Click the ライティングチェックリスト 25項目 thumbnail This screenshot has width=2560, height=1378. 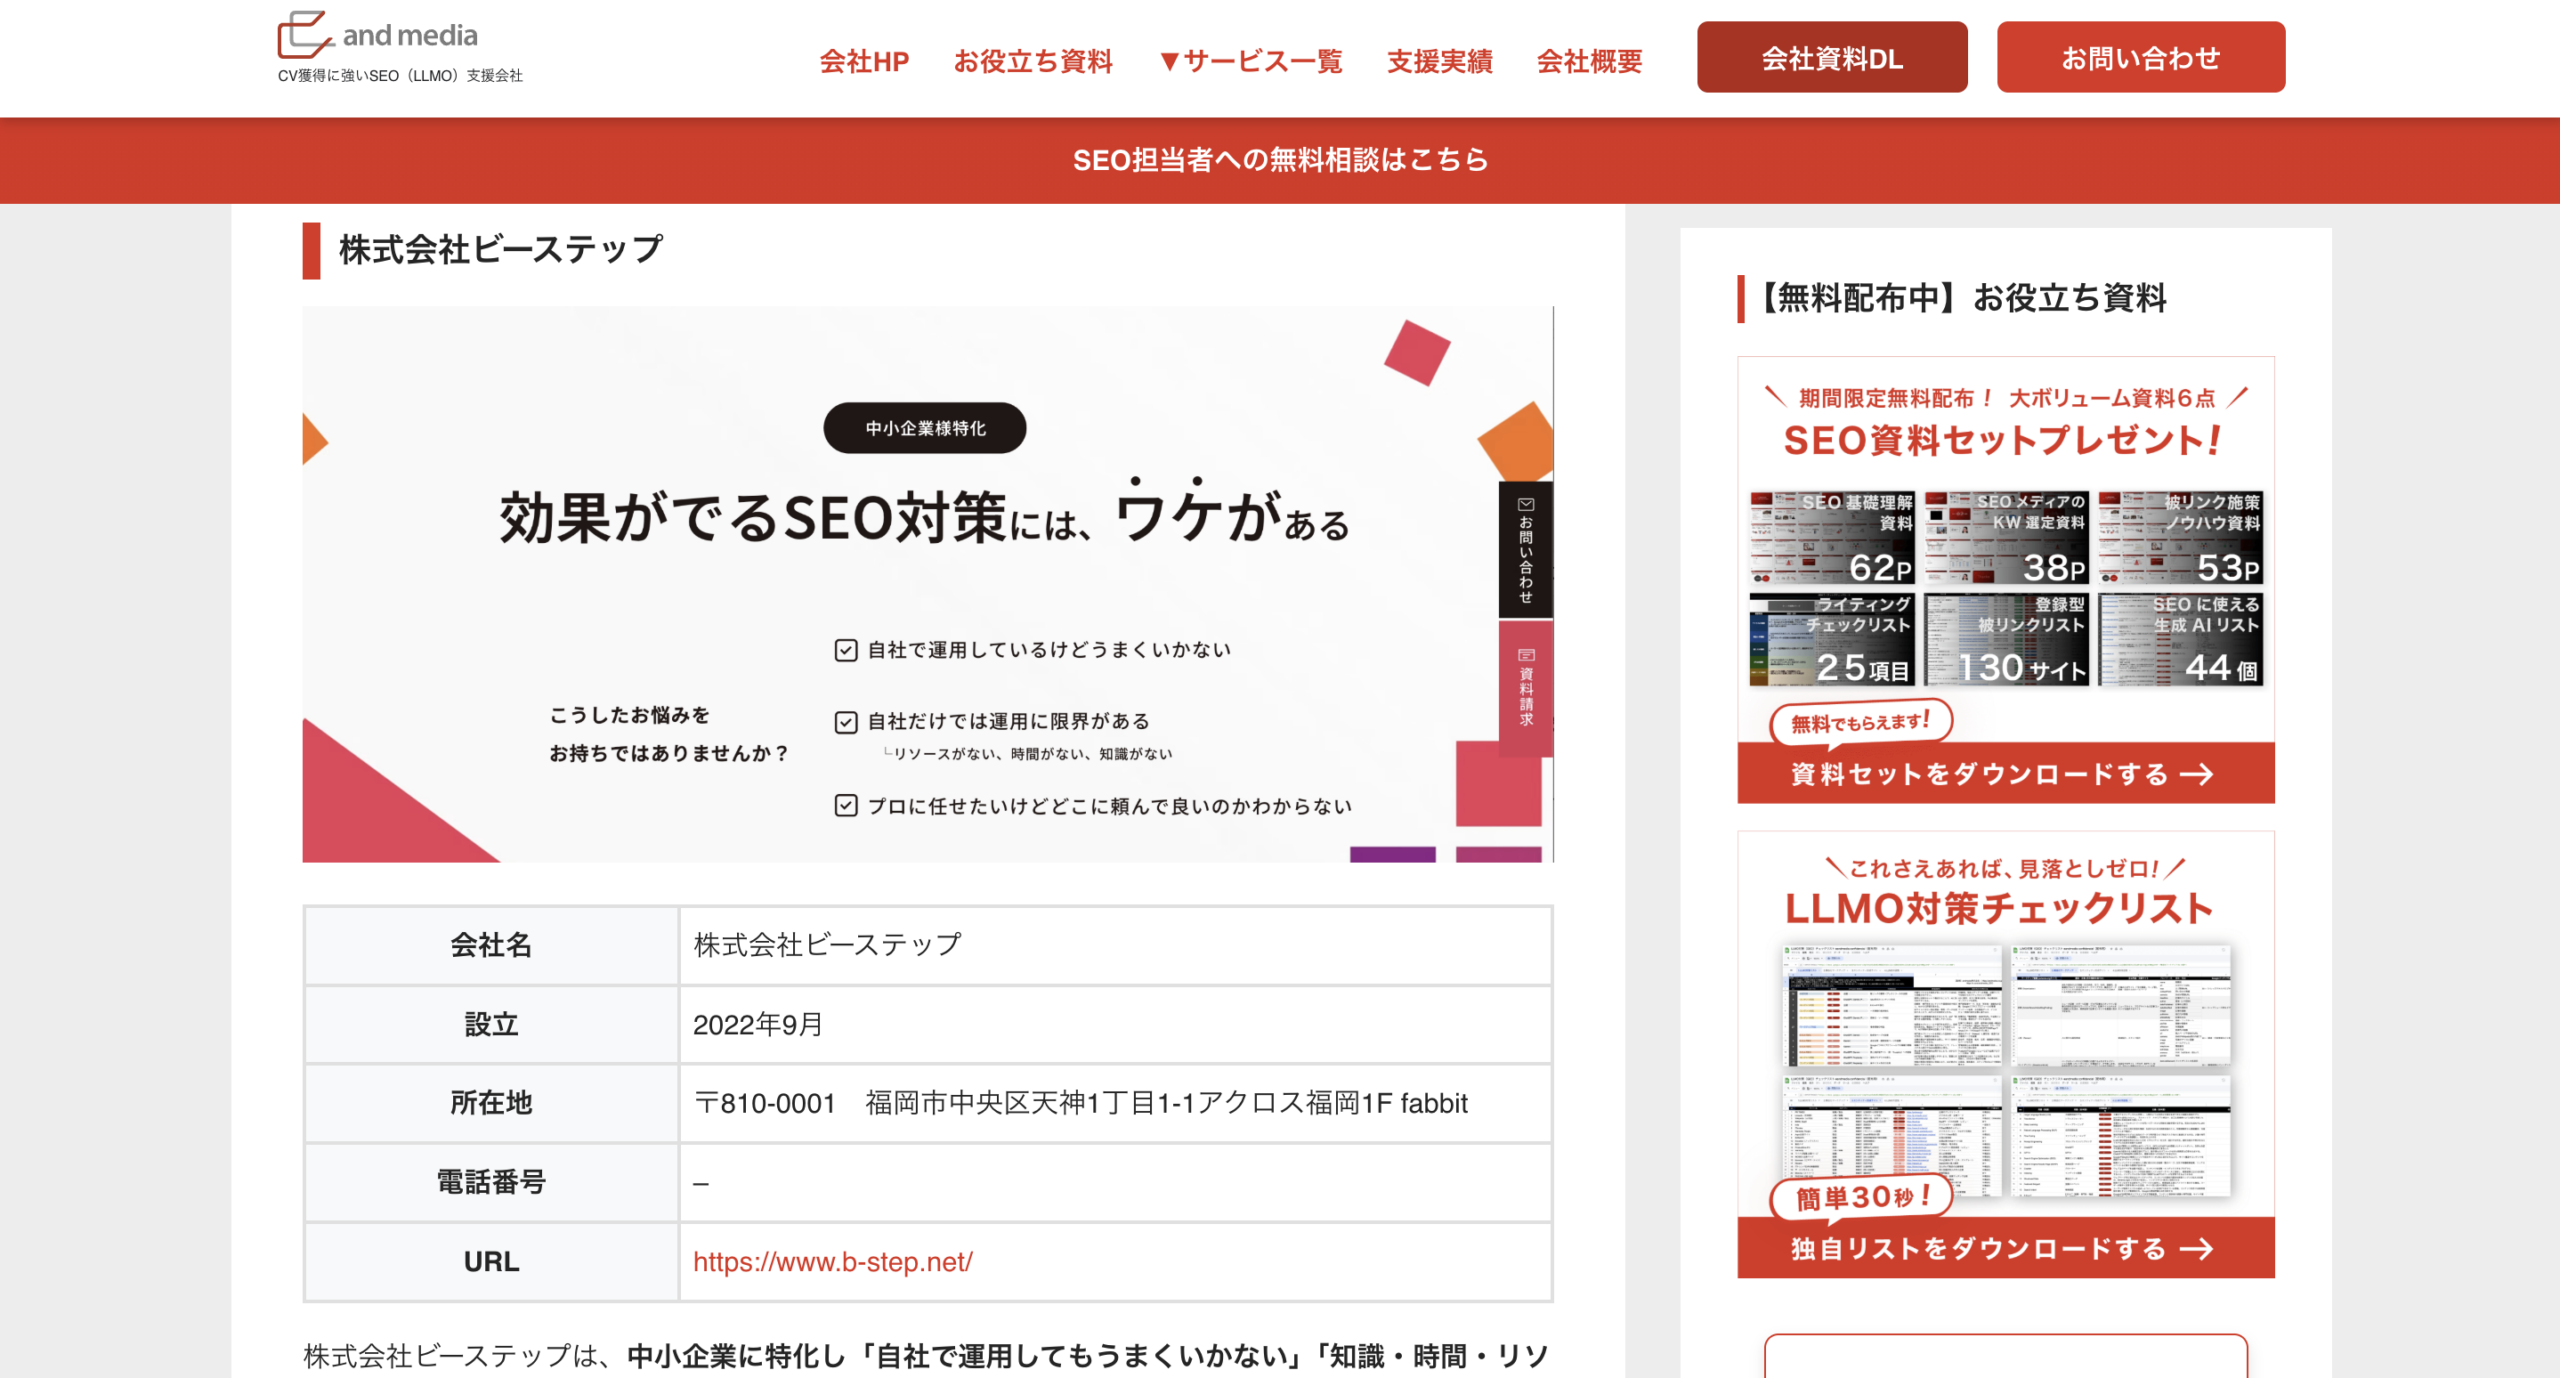tap(1832, 640)
